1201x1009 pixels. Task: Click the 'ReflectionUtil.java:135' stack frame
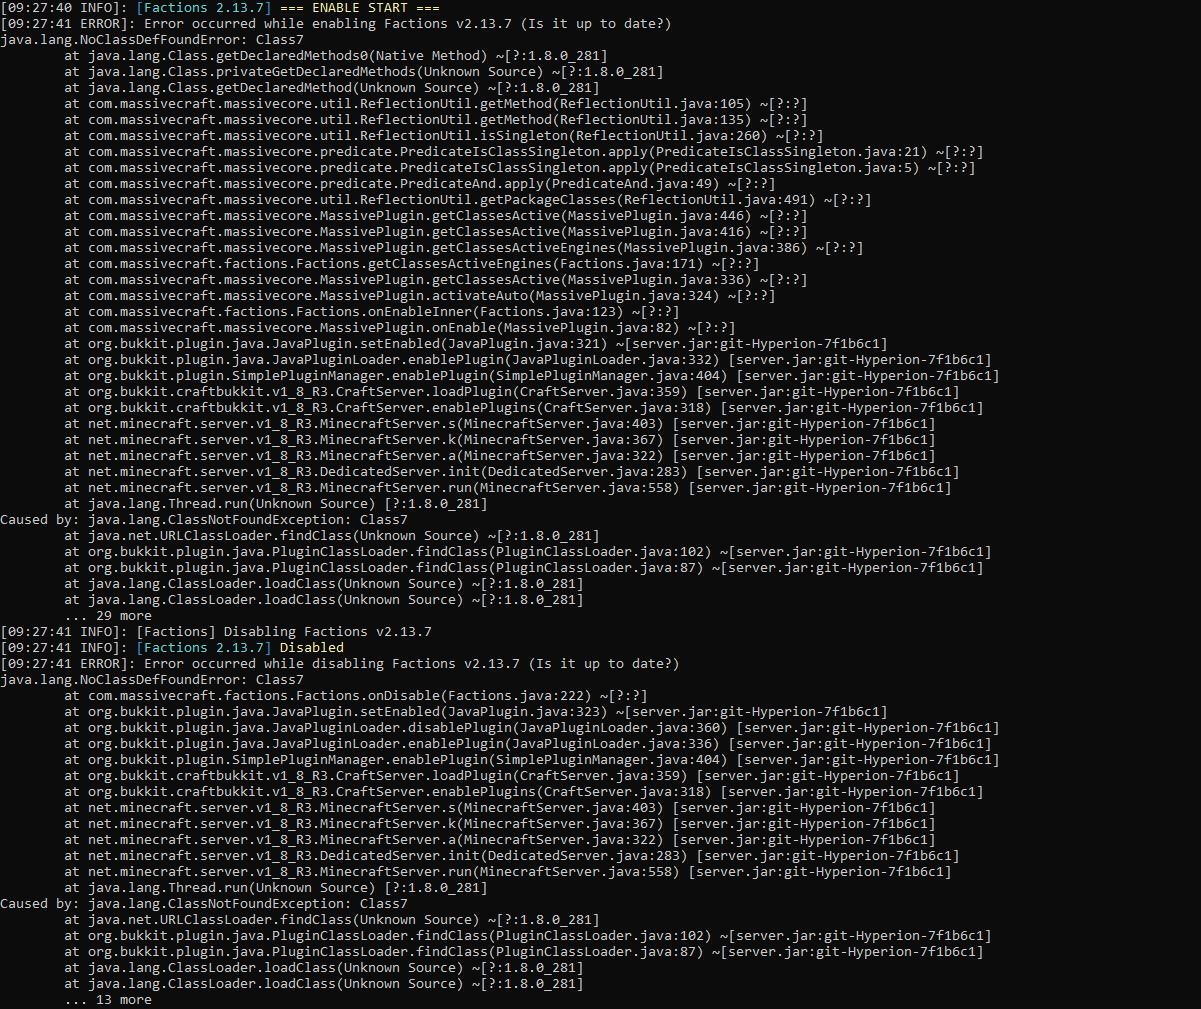435,119
